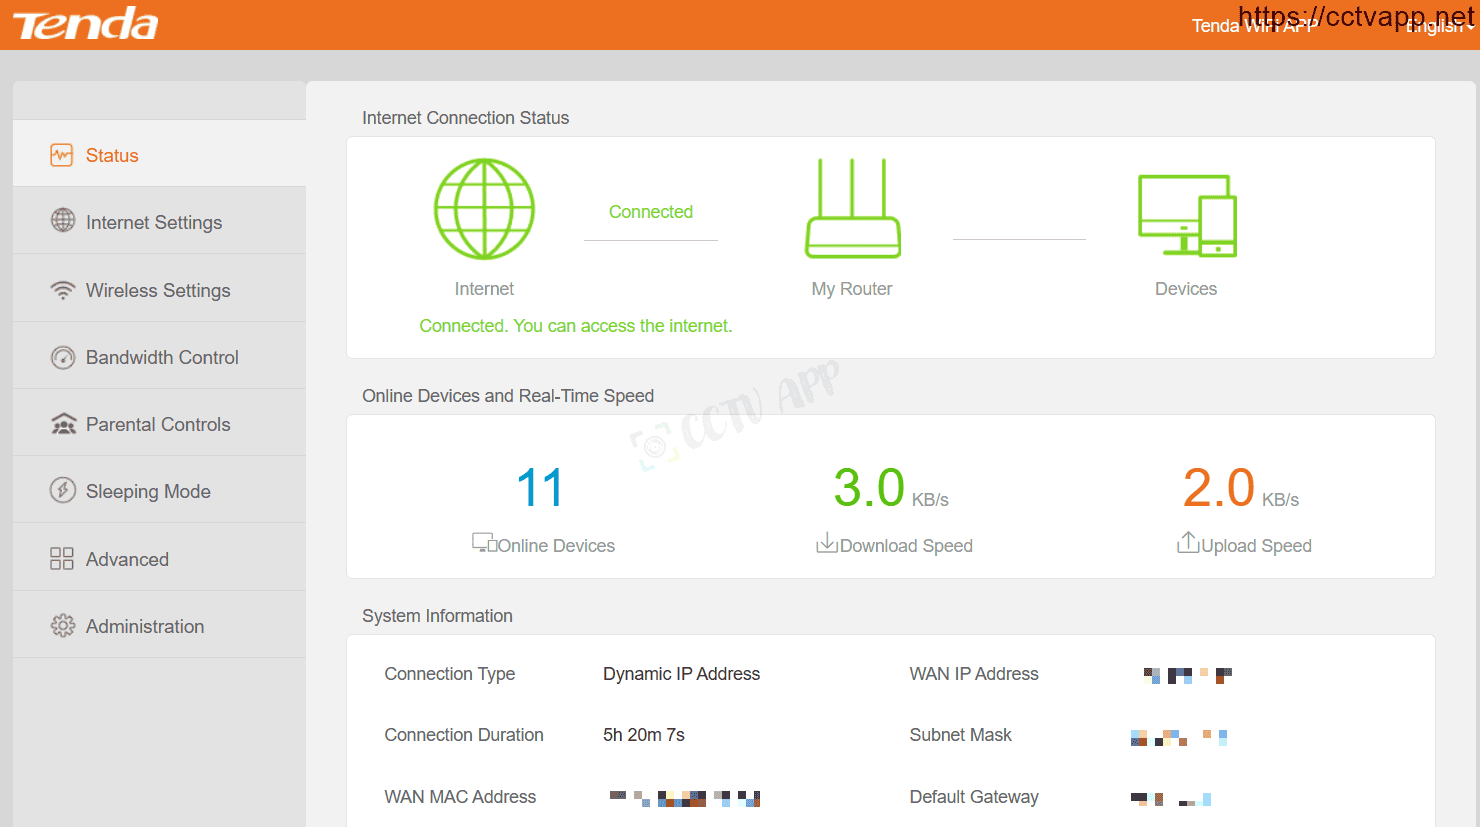
Task: Click the Internet Settings globe icon
Action: (63, 220)
